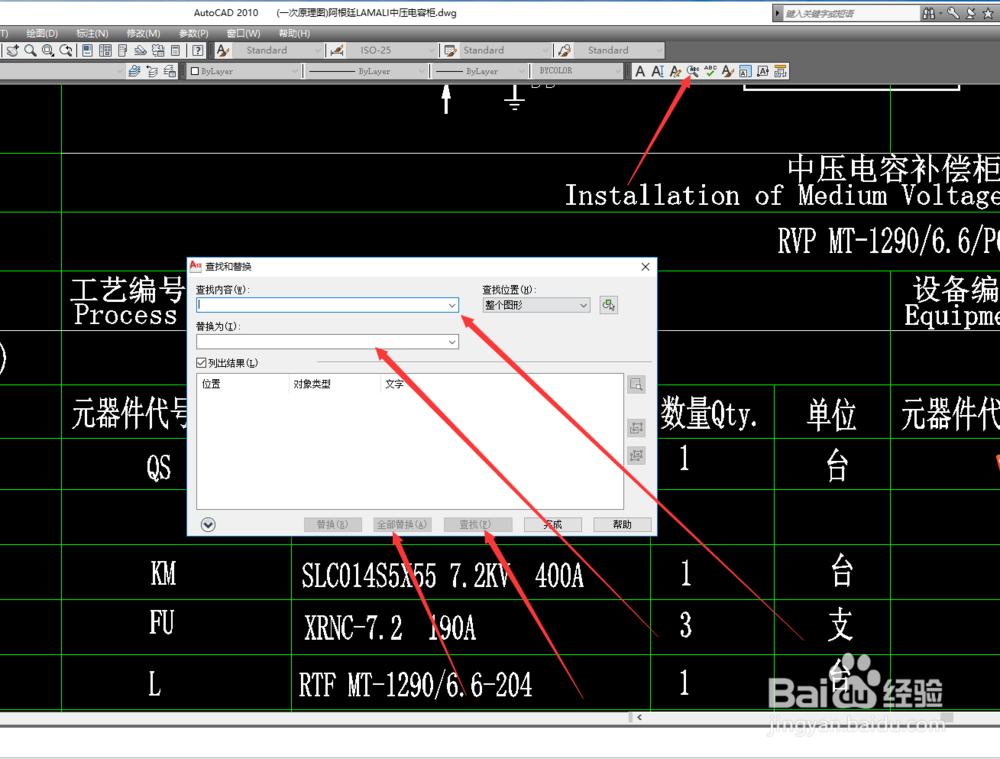Screen dimensions: 1000x759
Task: Open the Standard table style dropdown
Action: pos(505,50)
